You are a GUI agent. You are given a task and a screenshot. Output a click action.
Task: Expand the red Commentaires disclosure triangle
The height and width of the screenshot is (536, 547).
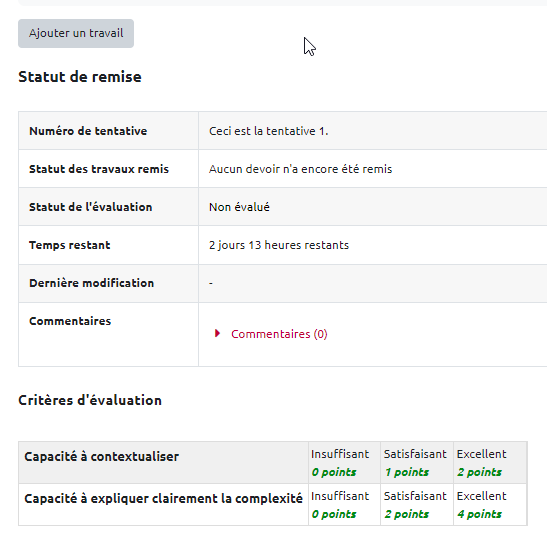[x=217, y=334]
